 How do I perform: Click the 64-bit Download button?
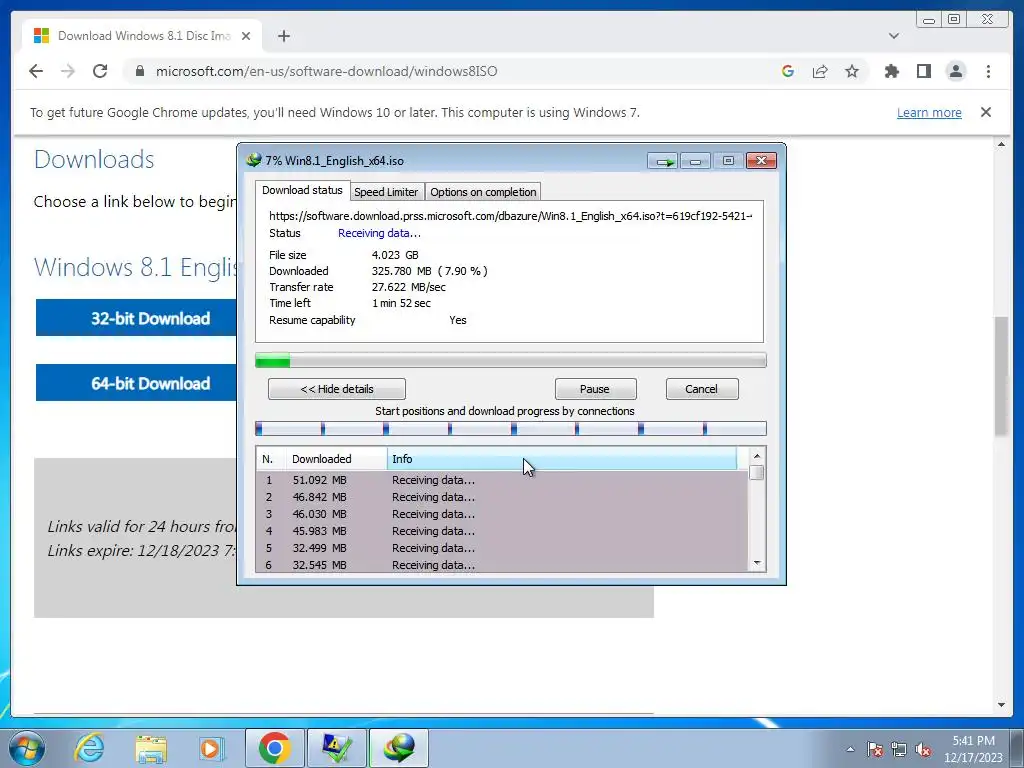pos(136,383)
